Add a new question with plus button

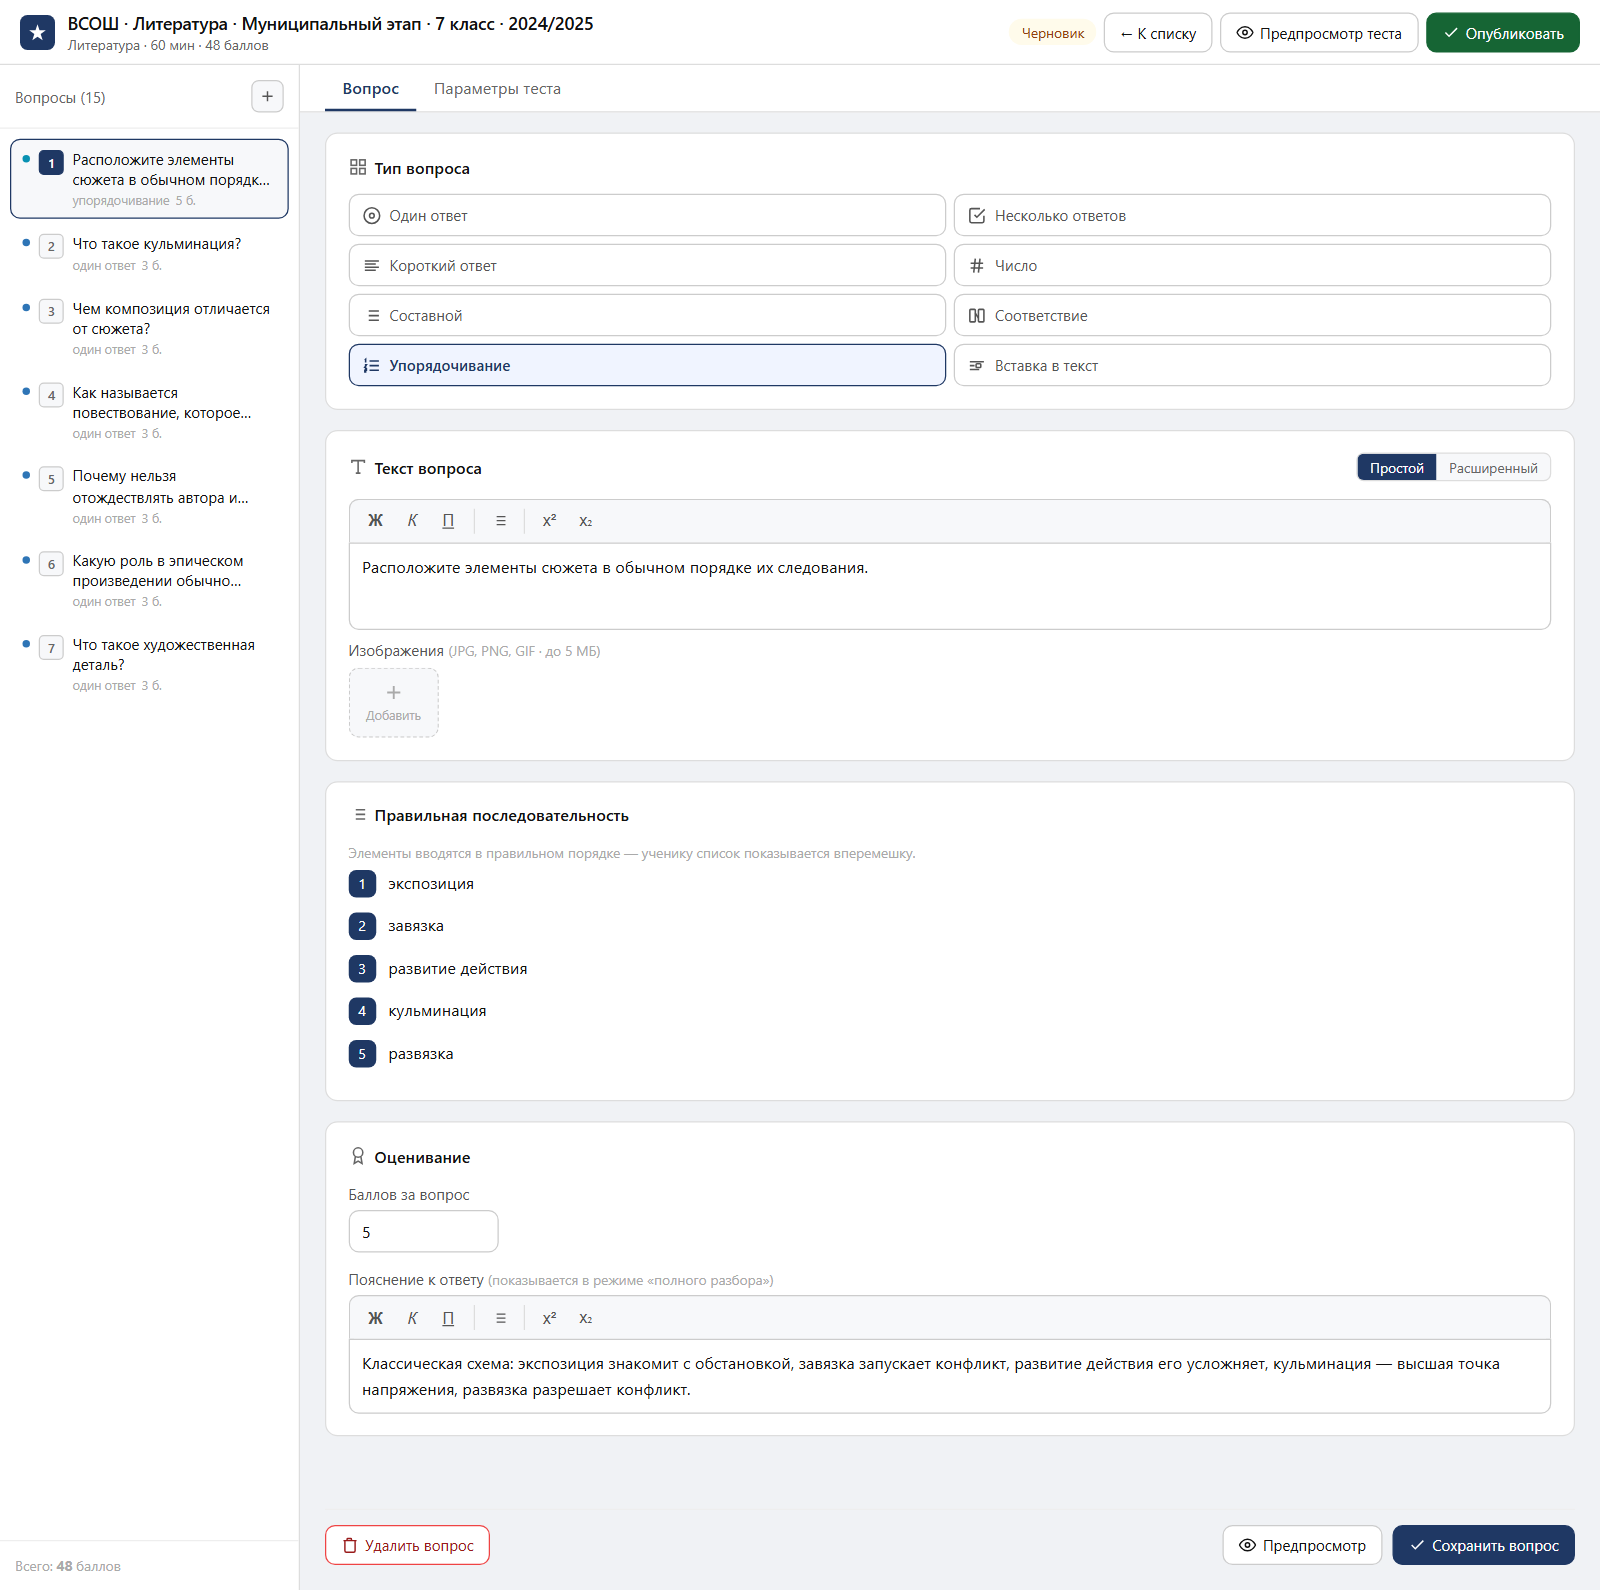click(x=267, y=97)
